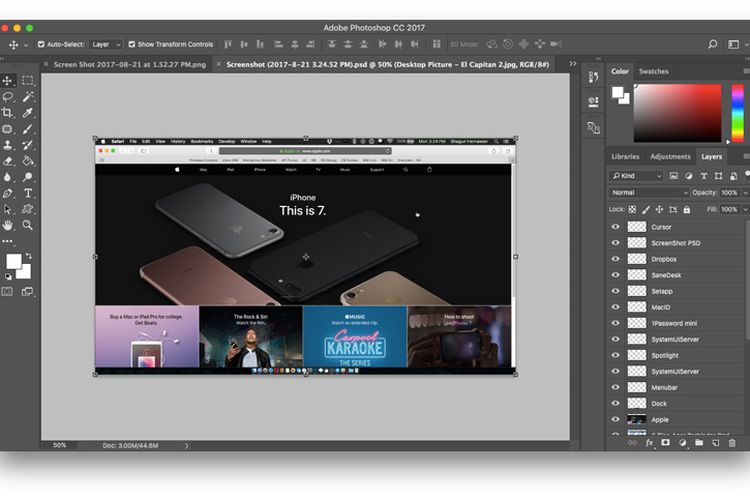Select the Horizontal Type tool
The image size is (750, 500).
click(x=28, y=193)
